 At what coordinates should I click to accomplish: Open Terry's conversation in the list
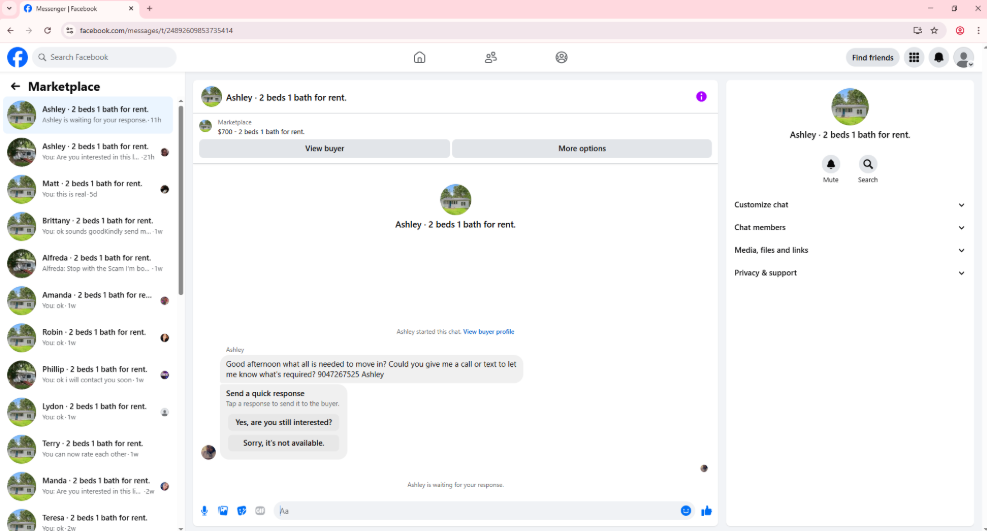[x=88, y=449]
